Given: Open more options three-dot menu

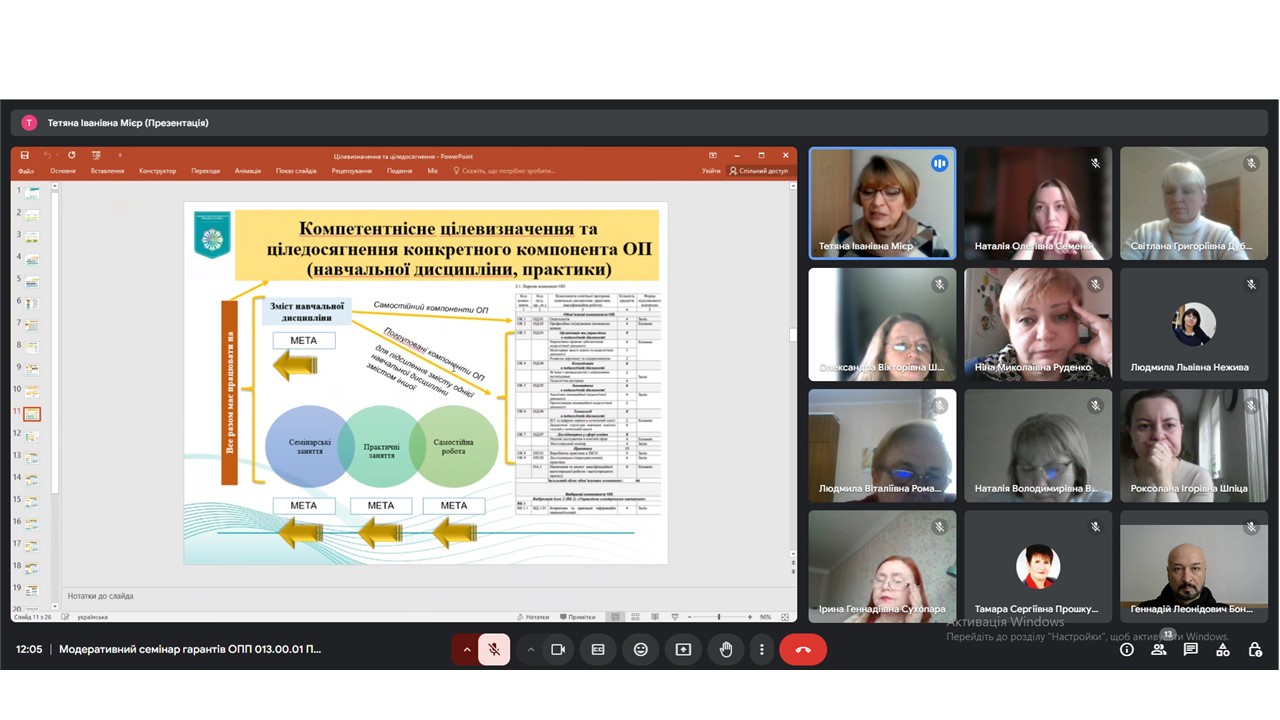Looking at the screenshot, I should click(x=762, y=649).
